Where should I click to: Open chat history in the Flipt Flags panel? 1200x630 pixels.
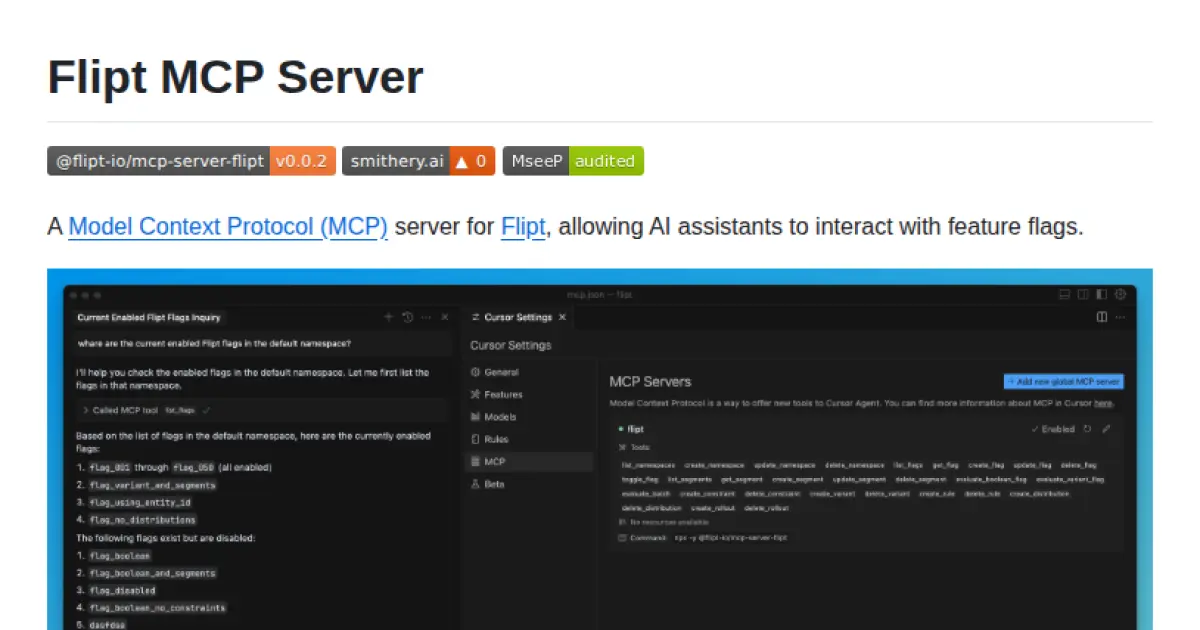[407, 316]
